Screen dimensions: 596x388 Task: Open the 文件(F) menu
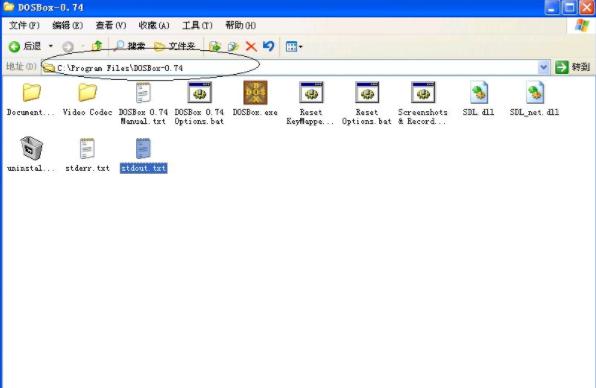(x=24, y=25)
